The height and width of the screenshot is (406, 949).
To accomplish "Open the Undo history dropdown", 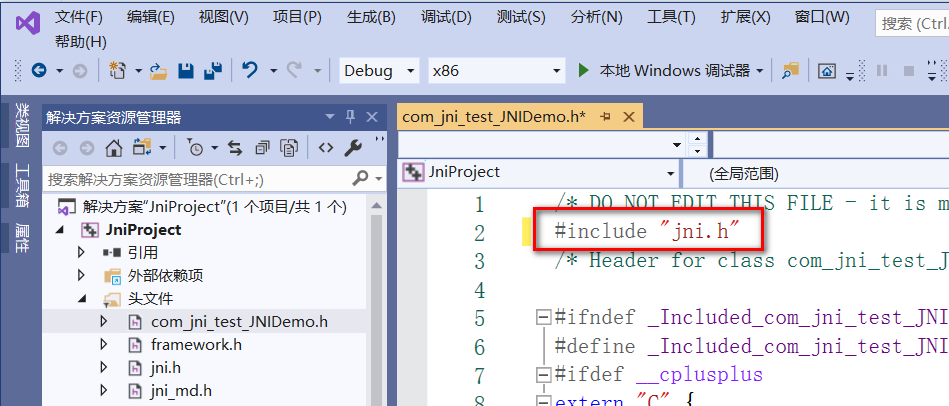I will 273,71.
